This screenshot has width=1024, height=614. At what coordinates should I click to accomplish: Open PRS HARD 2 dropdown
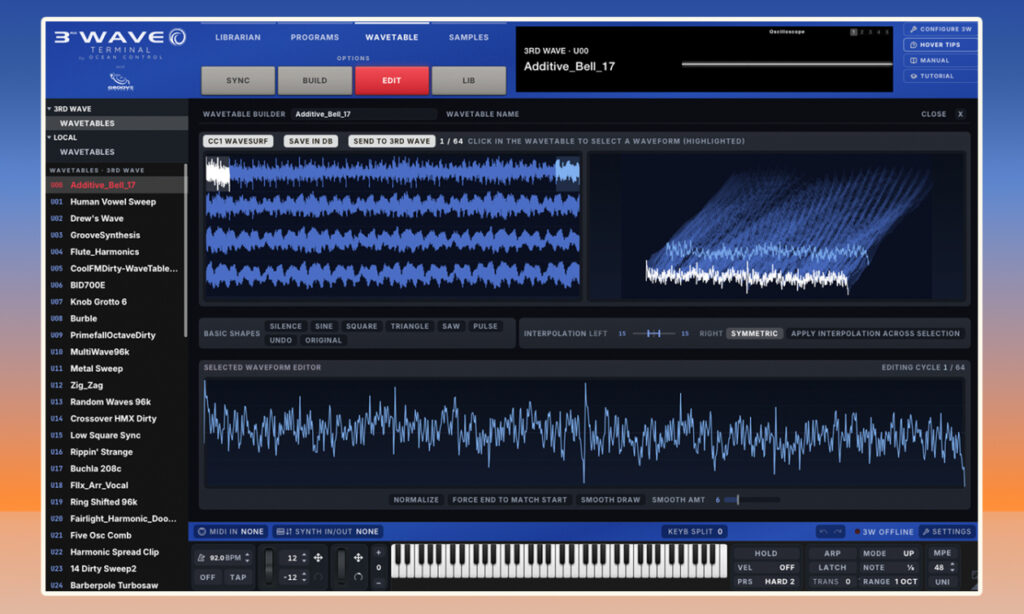pos(766,581)
